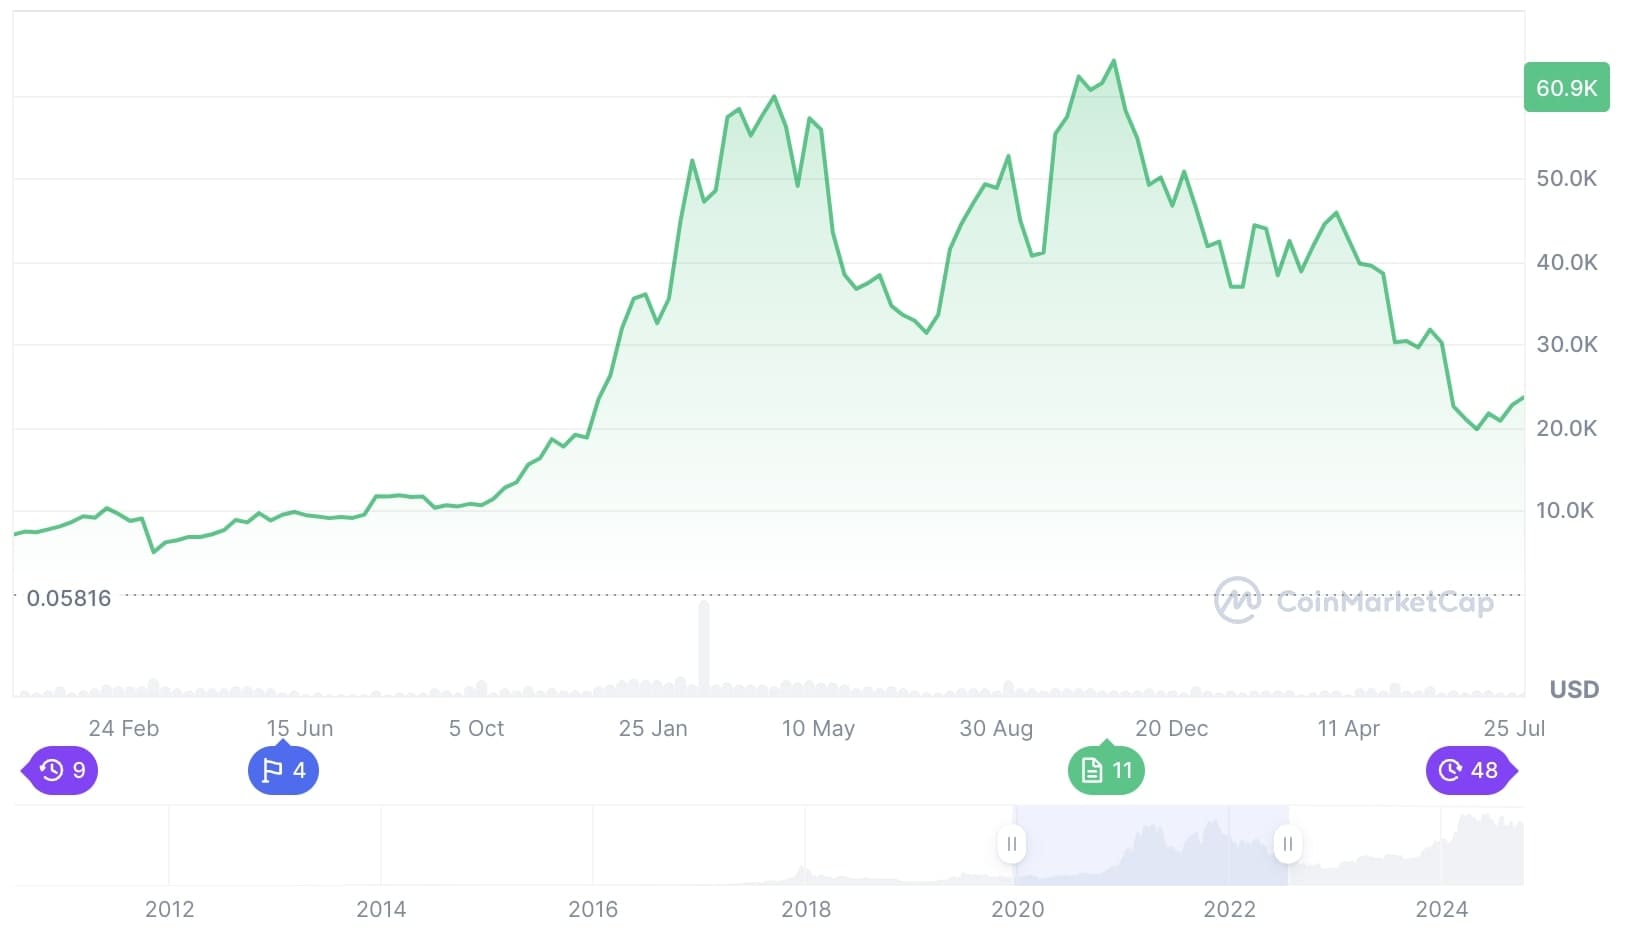
Task: Jump to 2024 in the timeline navigator
Action: [x=1441, y=909]
